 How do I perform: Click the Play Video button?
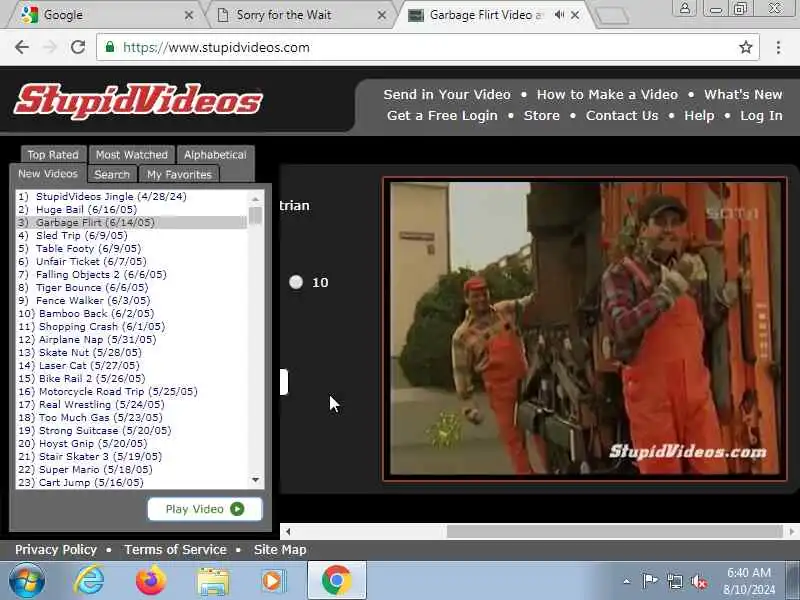[x=205, y=509]
